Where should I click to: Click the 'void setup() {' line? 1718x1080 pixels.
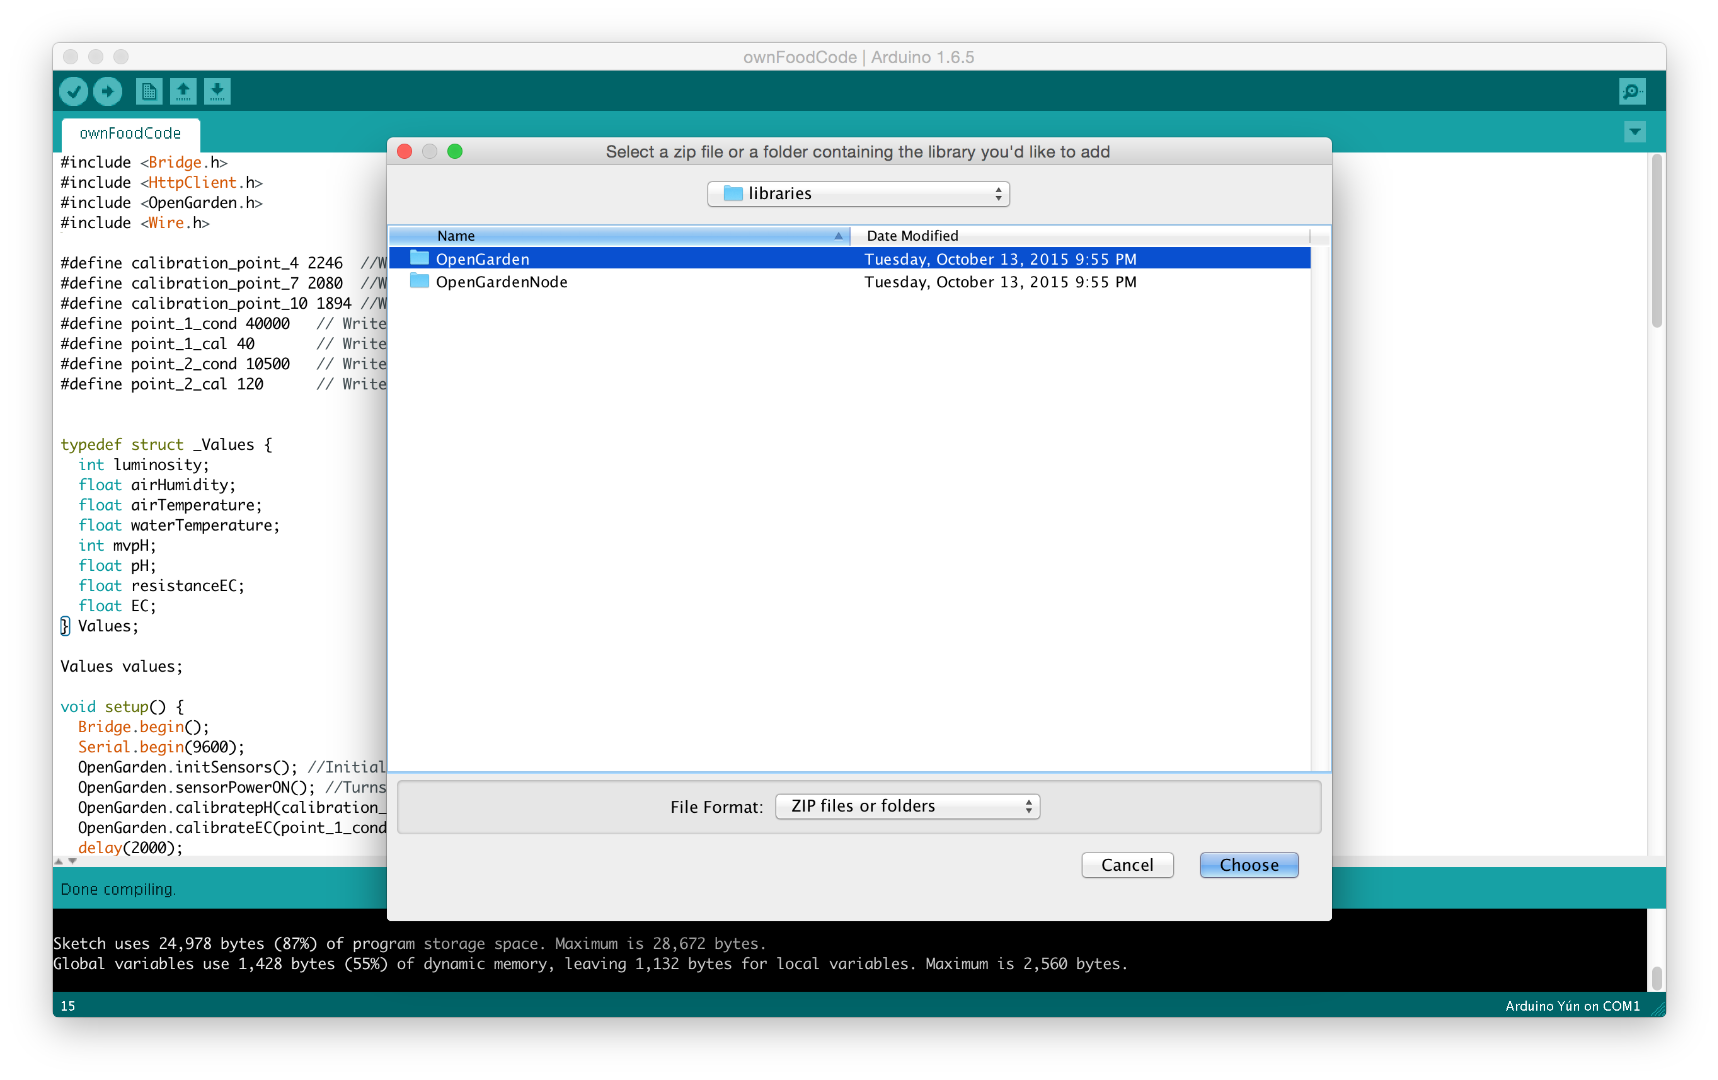pos(122,707)
